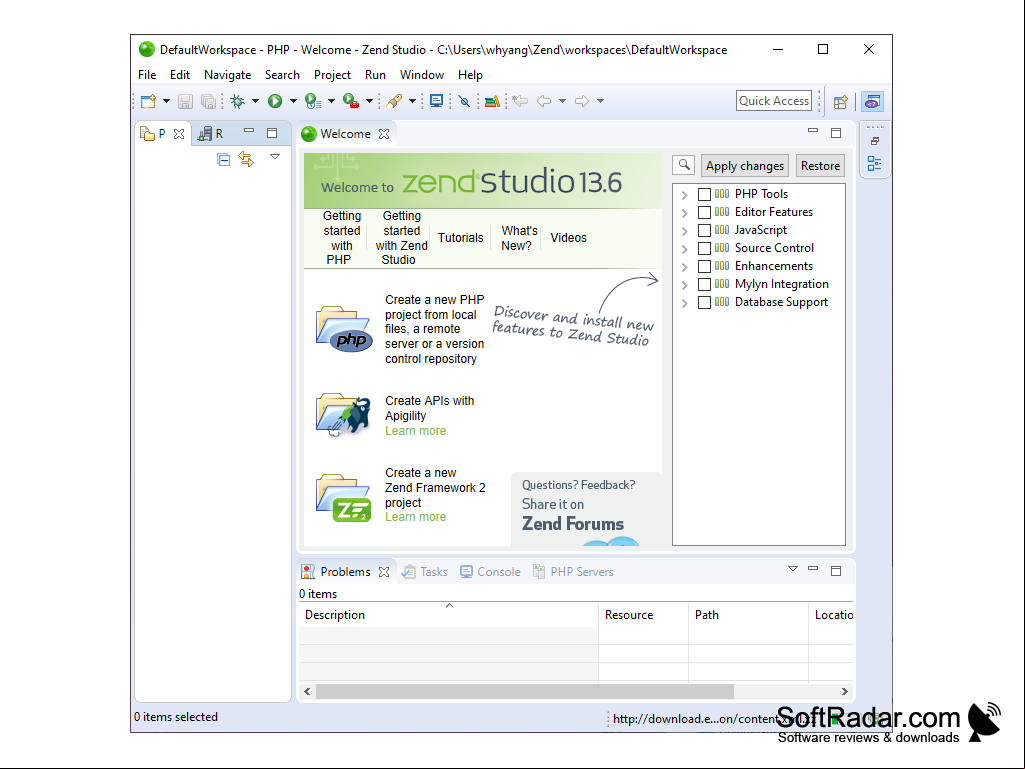Check the JavaScript checkbox
Image resolution: width=1025 pixels, height=769 pixels.
(705, 230)
